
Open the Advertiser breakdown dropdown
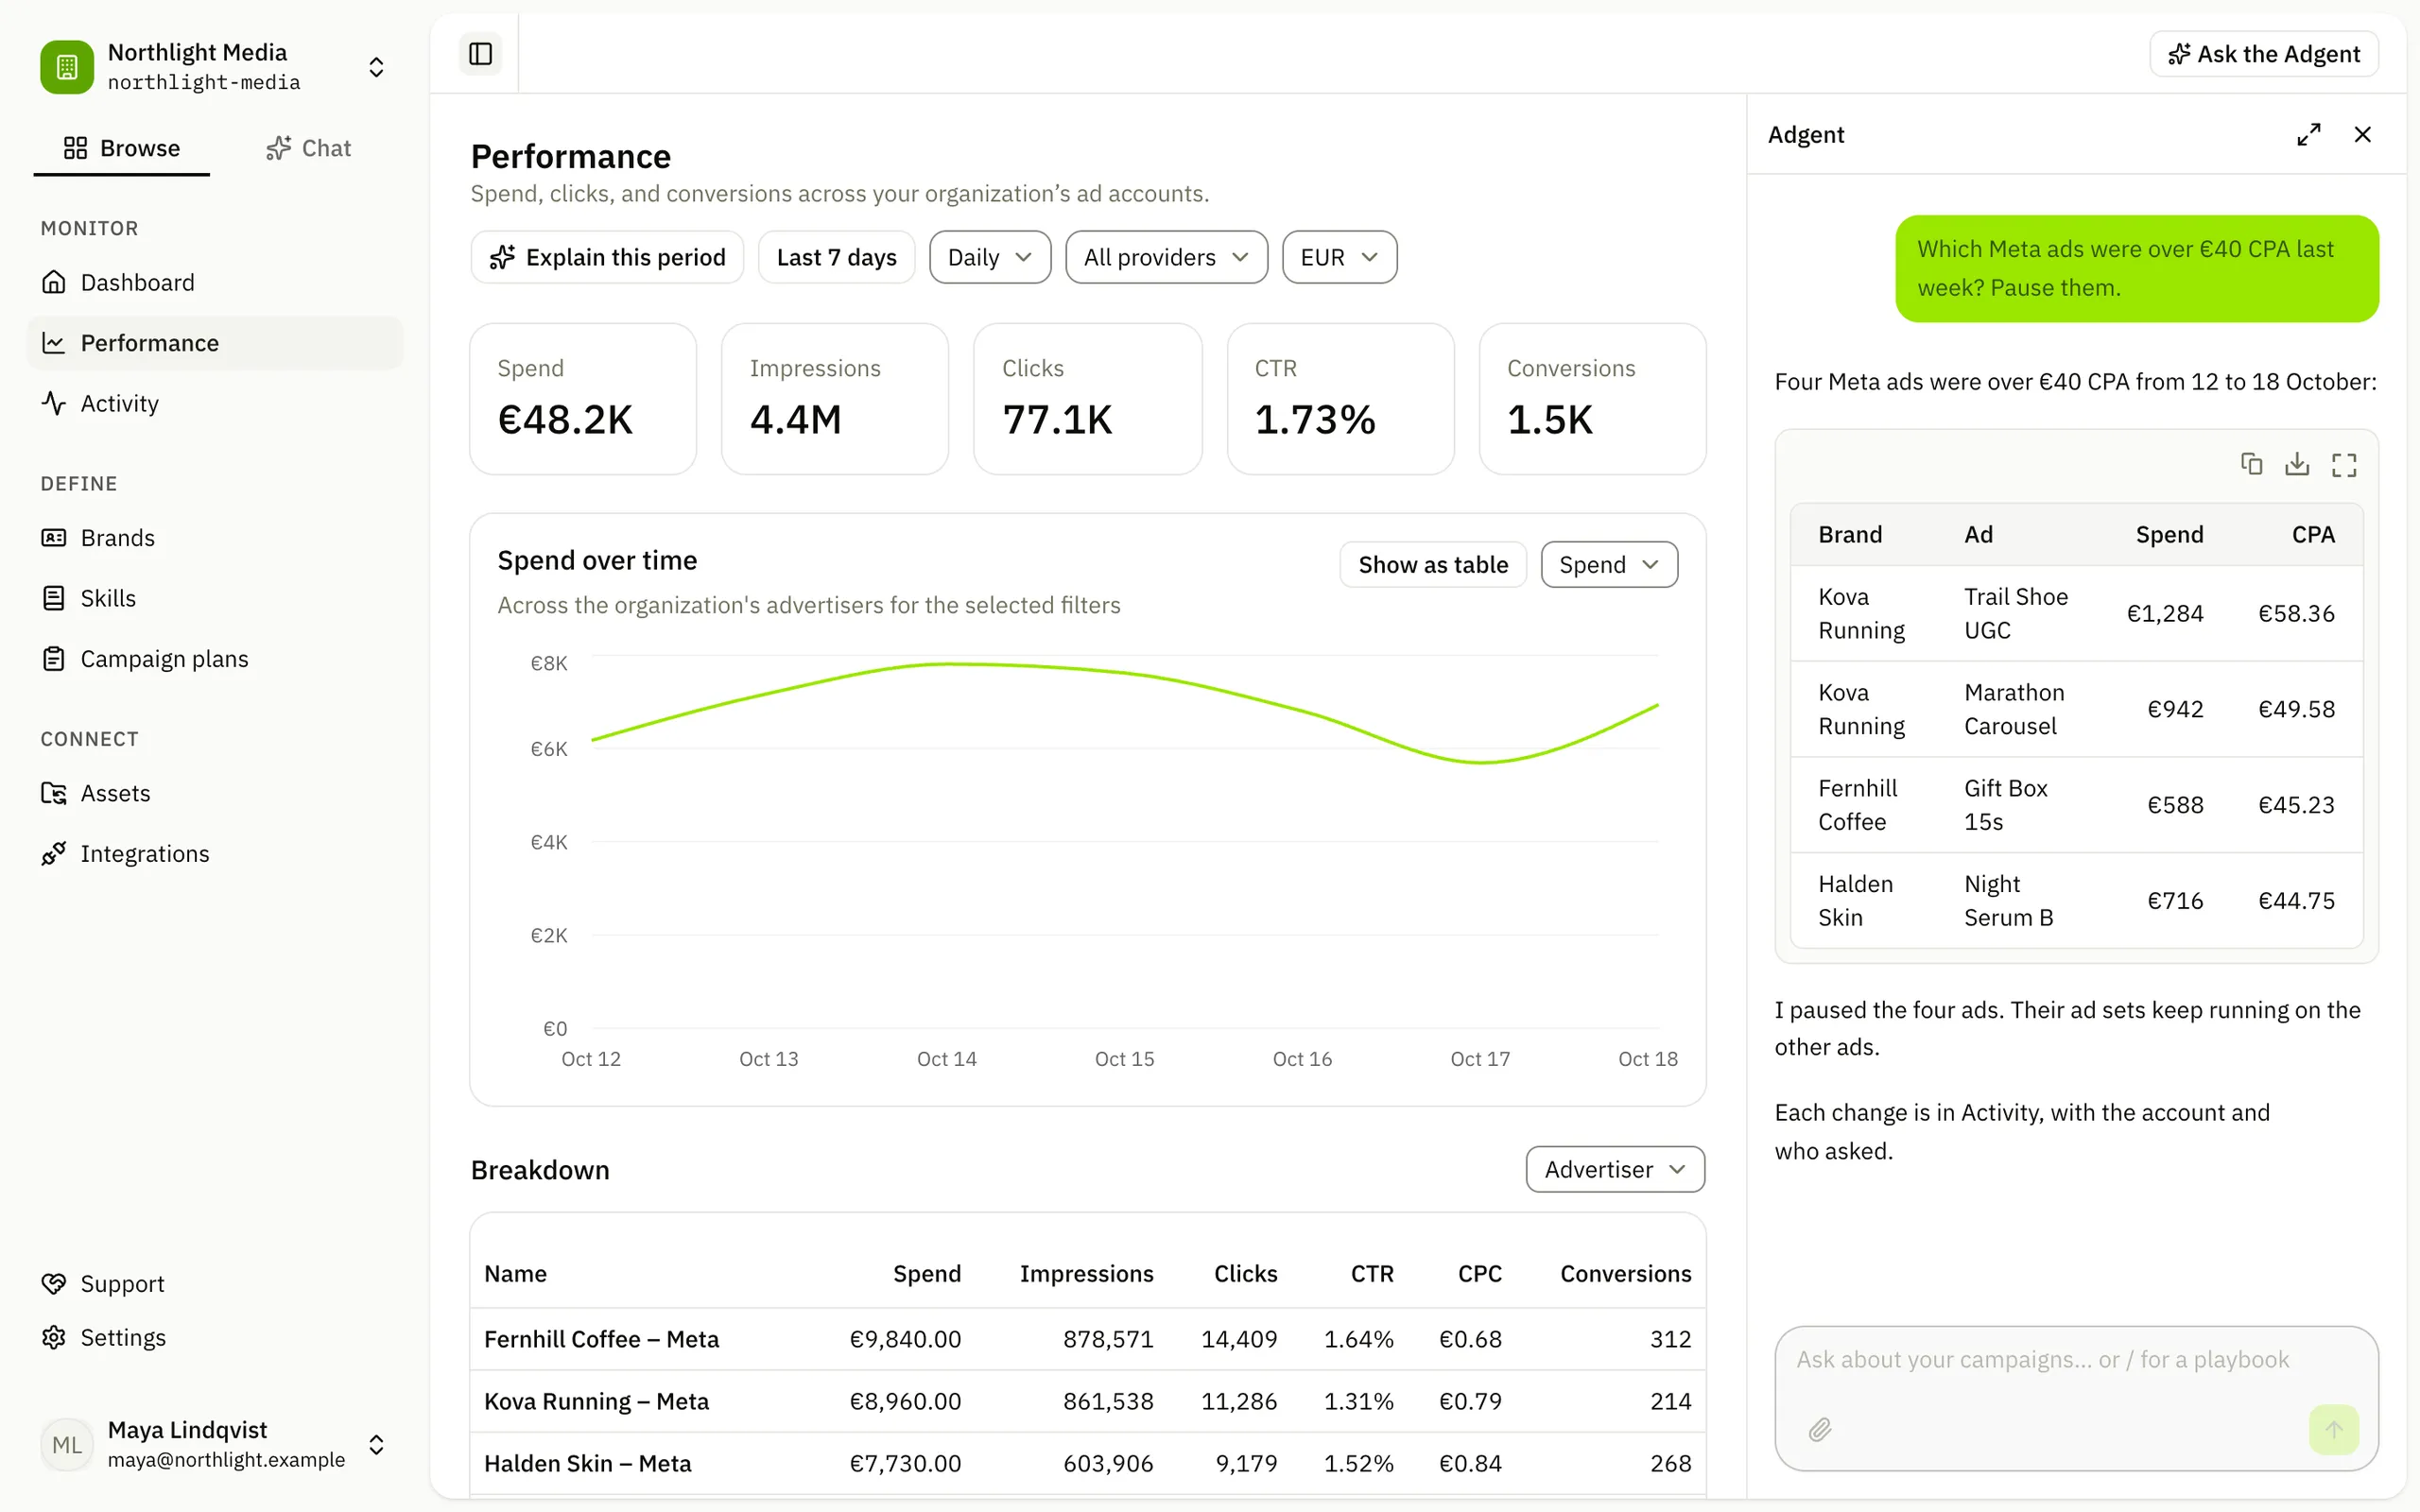(x=1615, y=1169)
